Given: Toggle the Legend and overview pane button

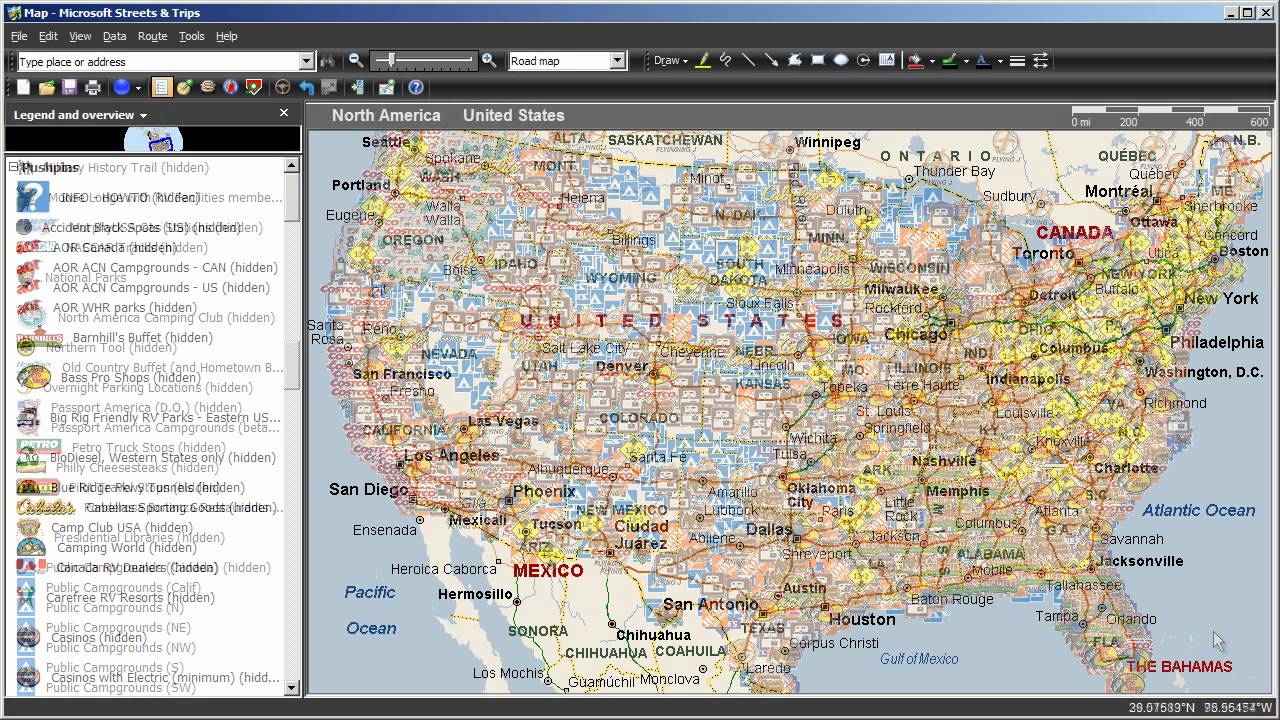Looking at the screenshot, I should pos(161,88).
